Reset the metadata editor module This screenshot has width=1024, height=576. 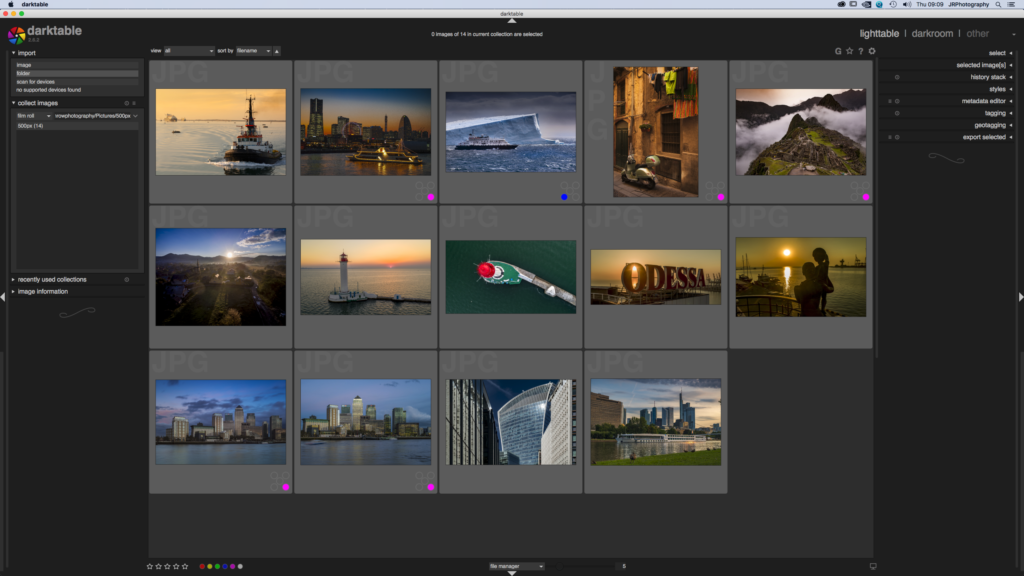(x=897, y=101)
